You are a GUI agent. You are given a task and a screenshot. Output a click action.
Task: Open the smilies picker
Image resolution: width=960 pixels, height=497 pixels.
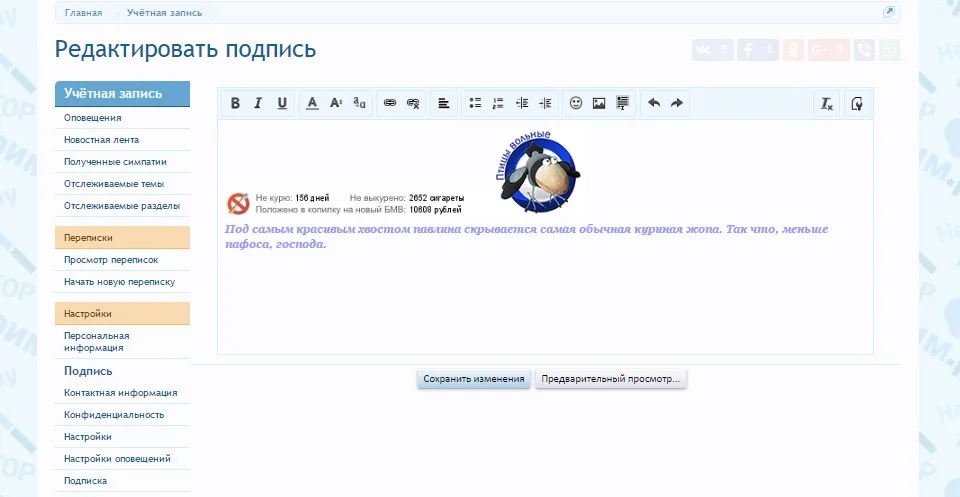576,103
